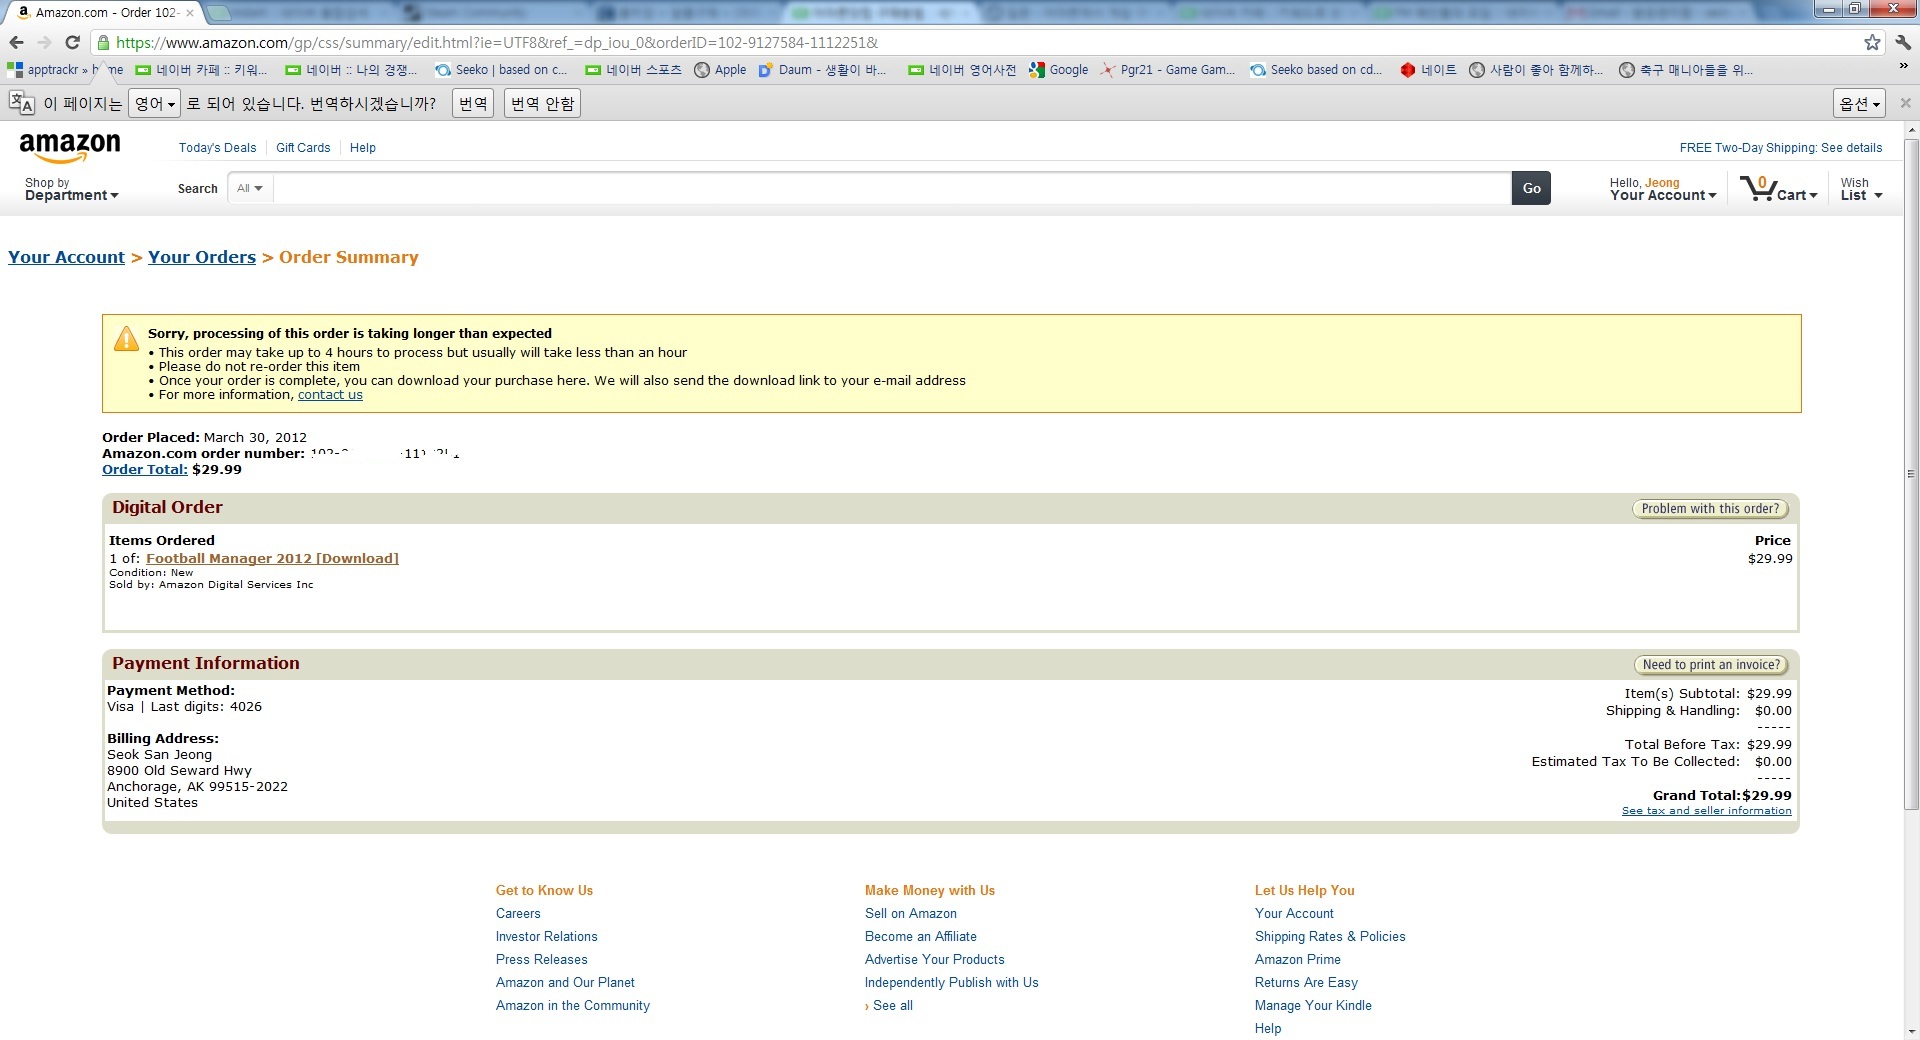
Task: Close the translation bar
Action: click(x=1905, y=103)
